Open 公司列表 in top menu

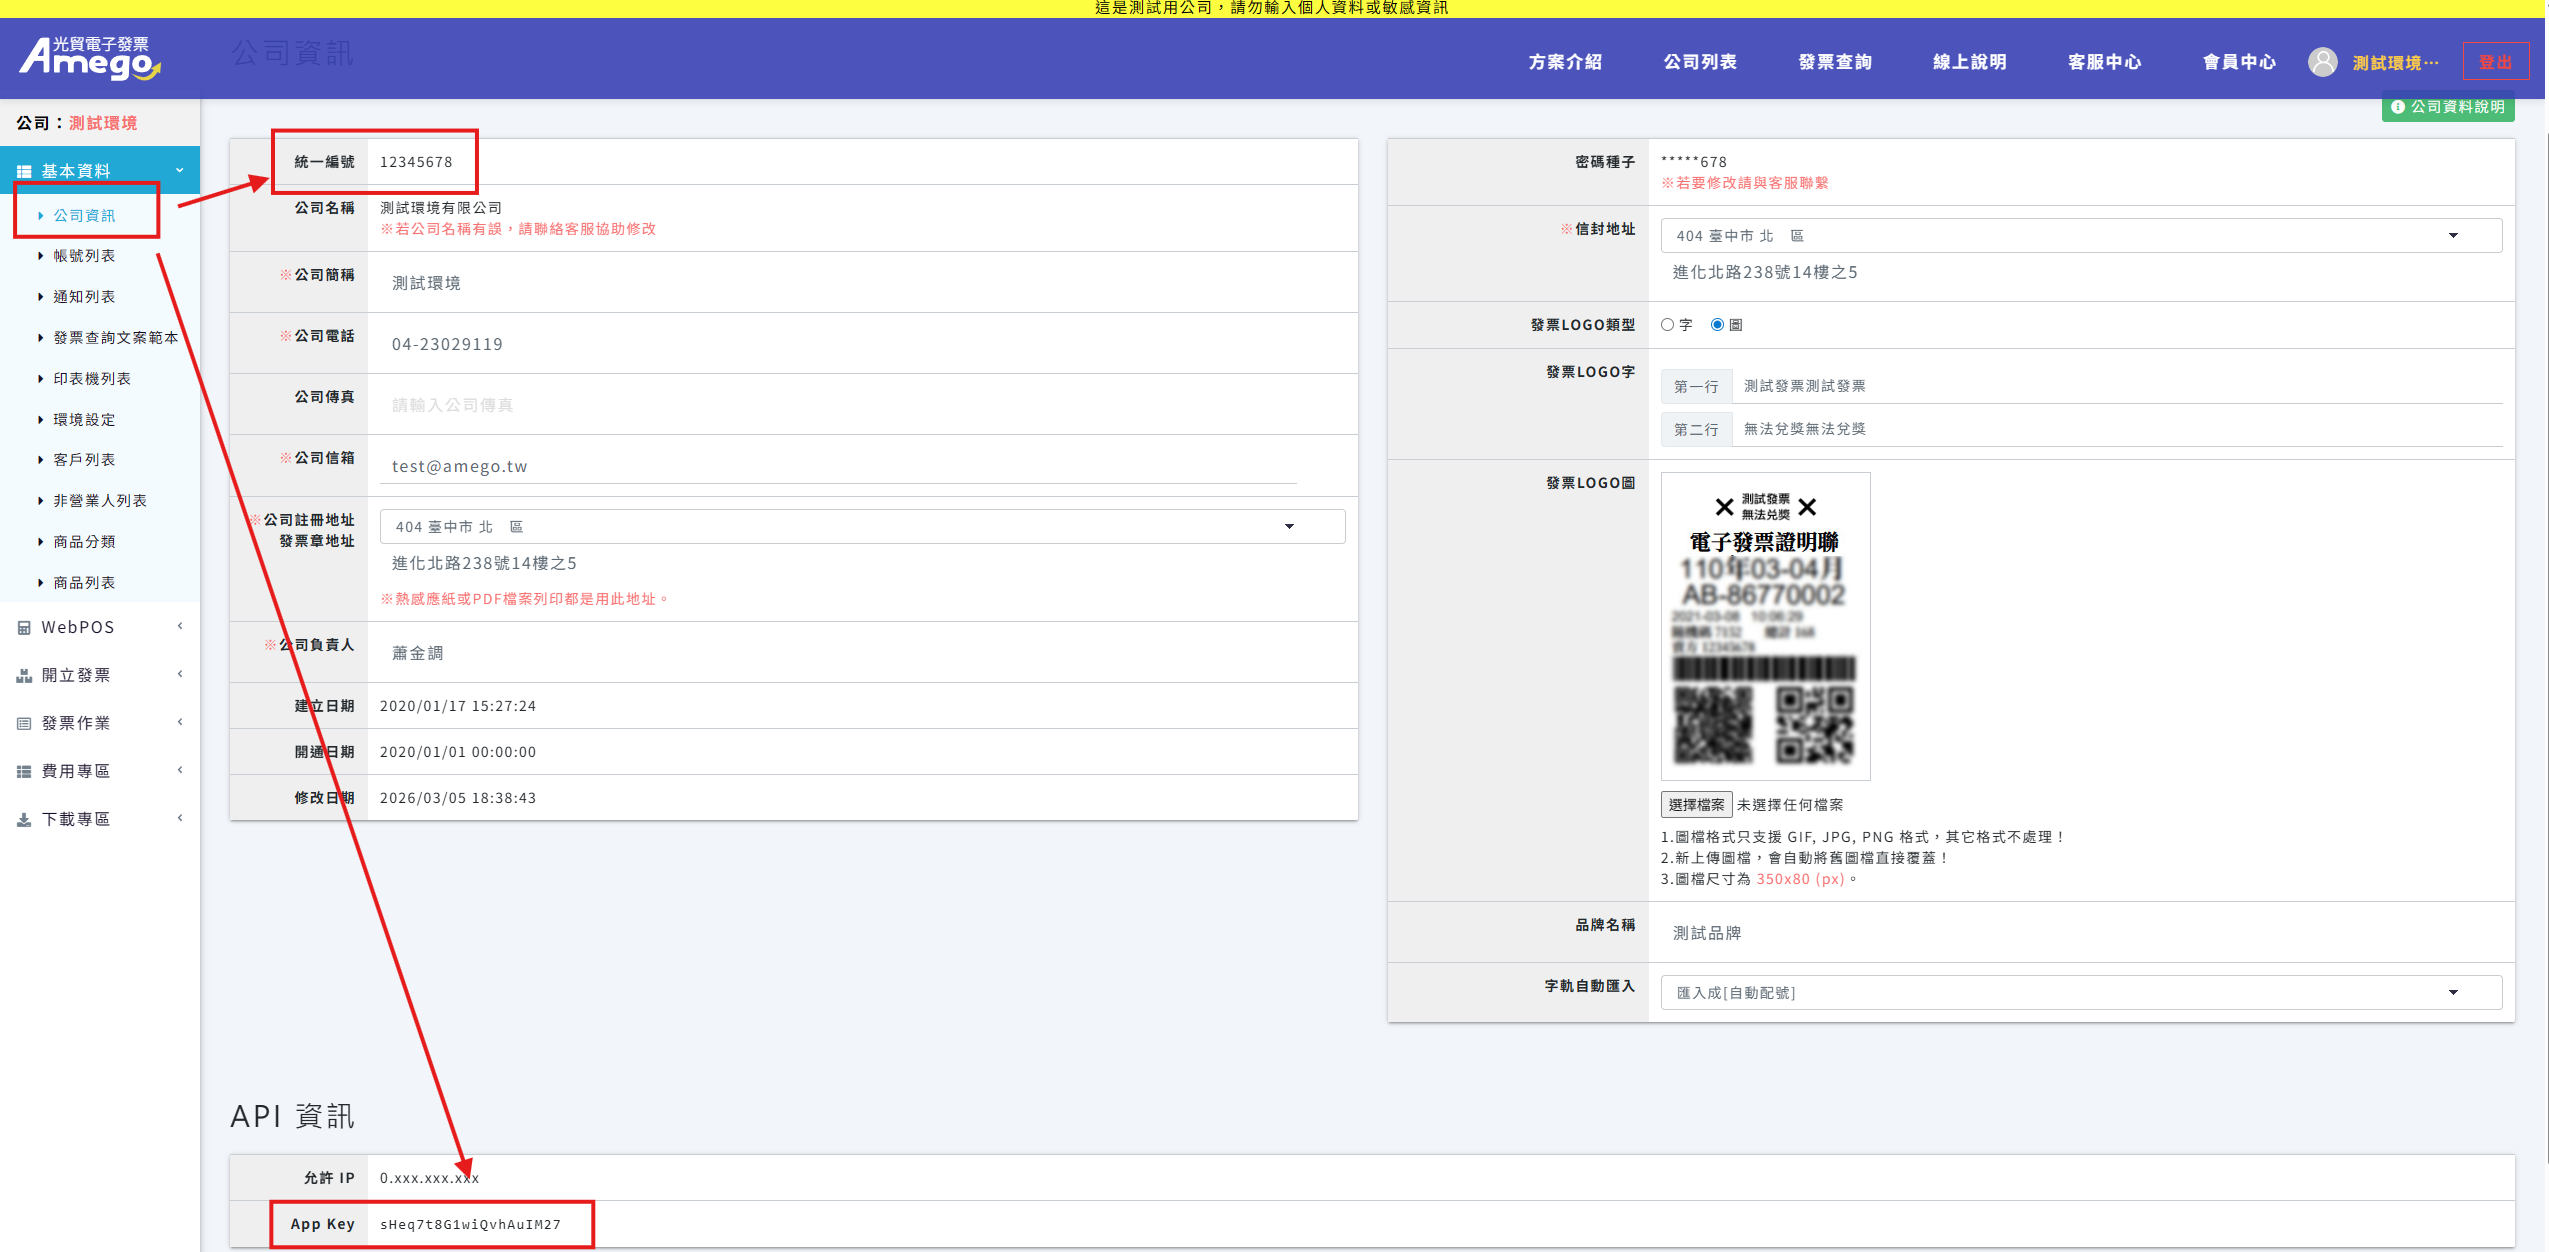pos(1699,62)
